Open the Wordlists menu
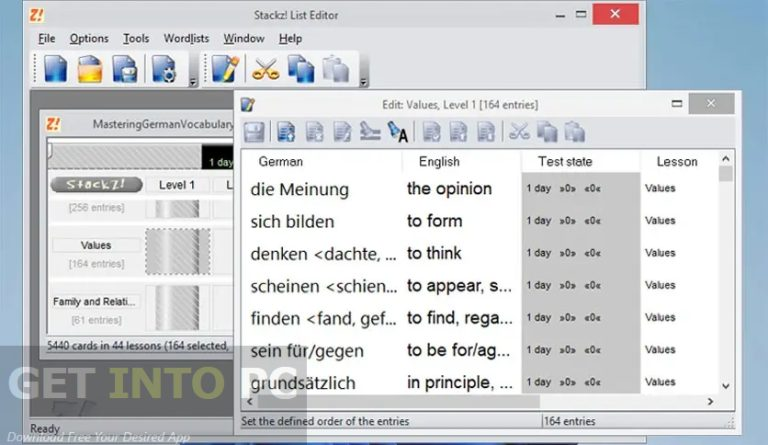 point(186,38)
